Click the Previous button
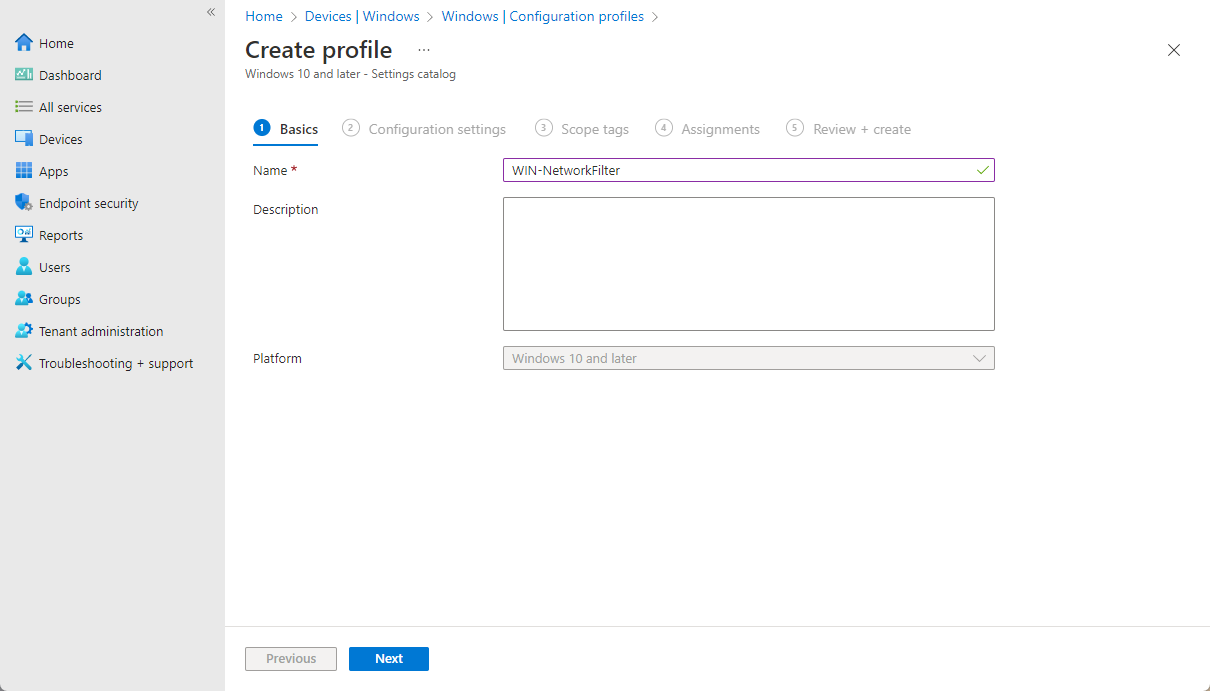The image size is (1210, 691). coord(291,659)
